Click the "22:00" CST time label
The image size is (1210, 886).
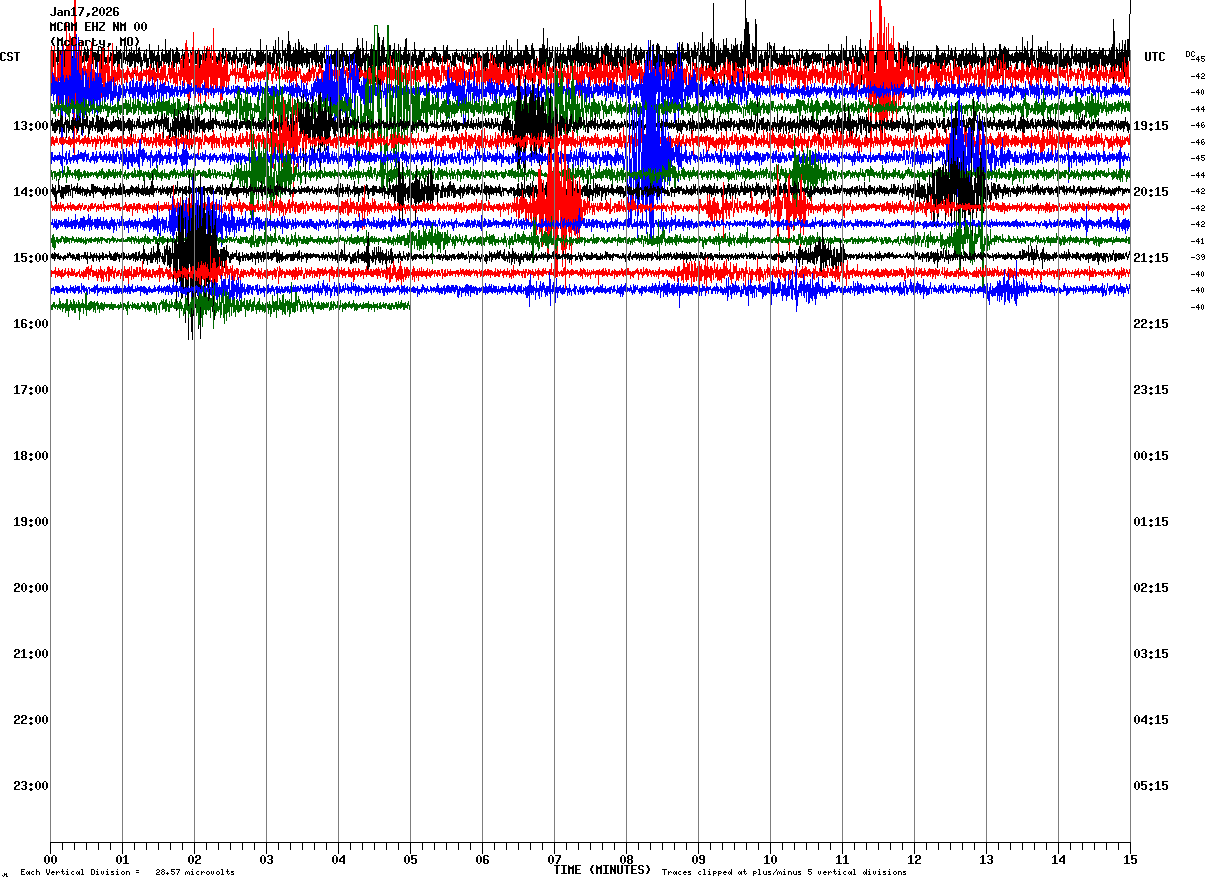(x=31, y=720)
